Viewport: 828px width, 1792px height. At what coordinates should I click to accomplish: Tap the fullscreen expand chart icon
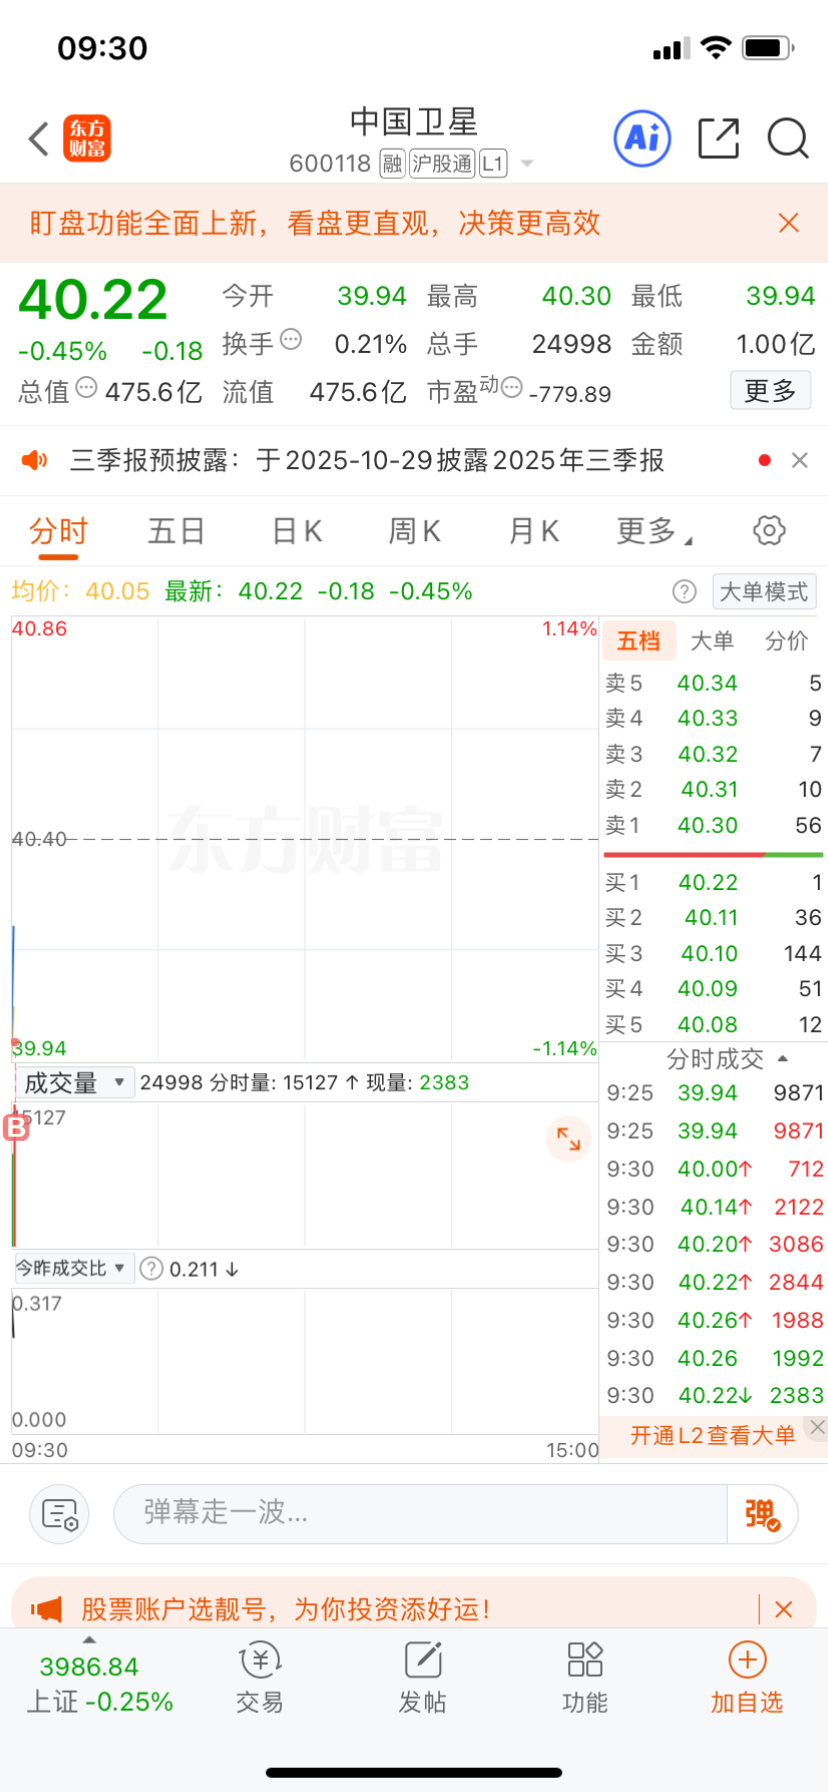click(x=568, y=1138)
